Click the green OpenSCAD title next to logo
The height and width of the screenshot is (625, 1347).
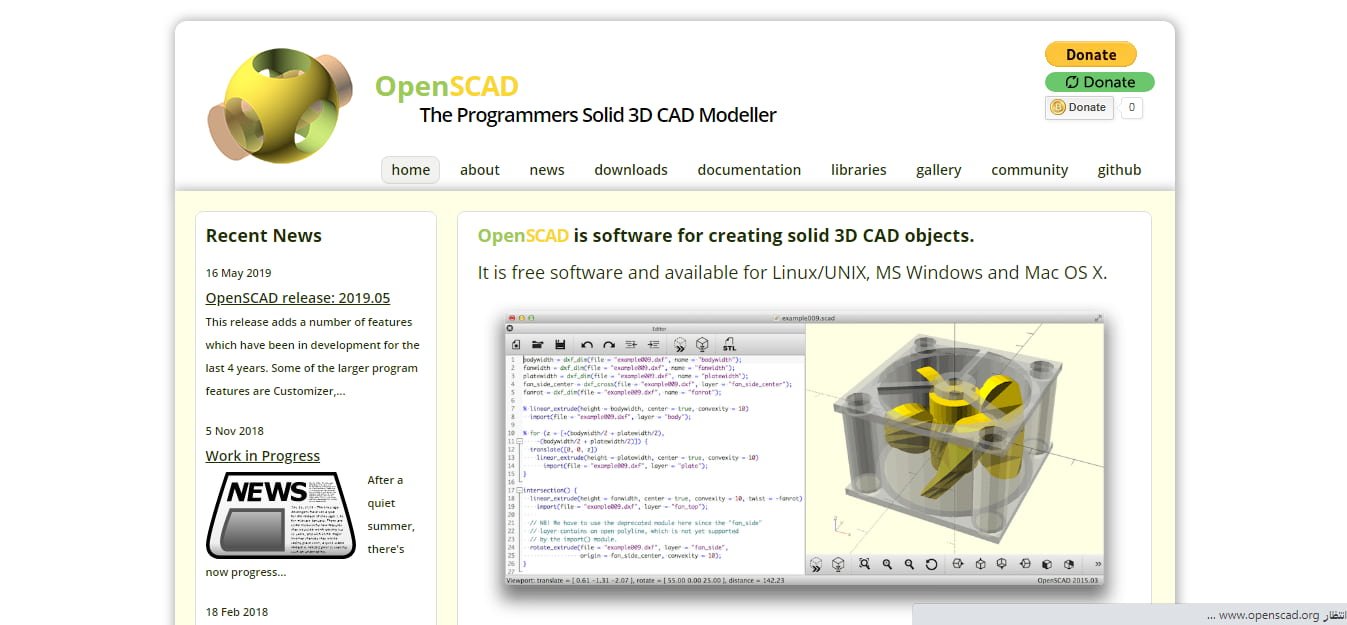[447, 86]
